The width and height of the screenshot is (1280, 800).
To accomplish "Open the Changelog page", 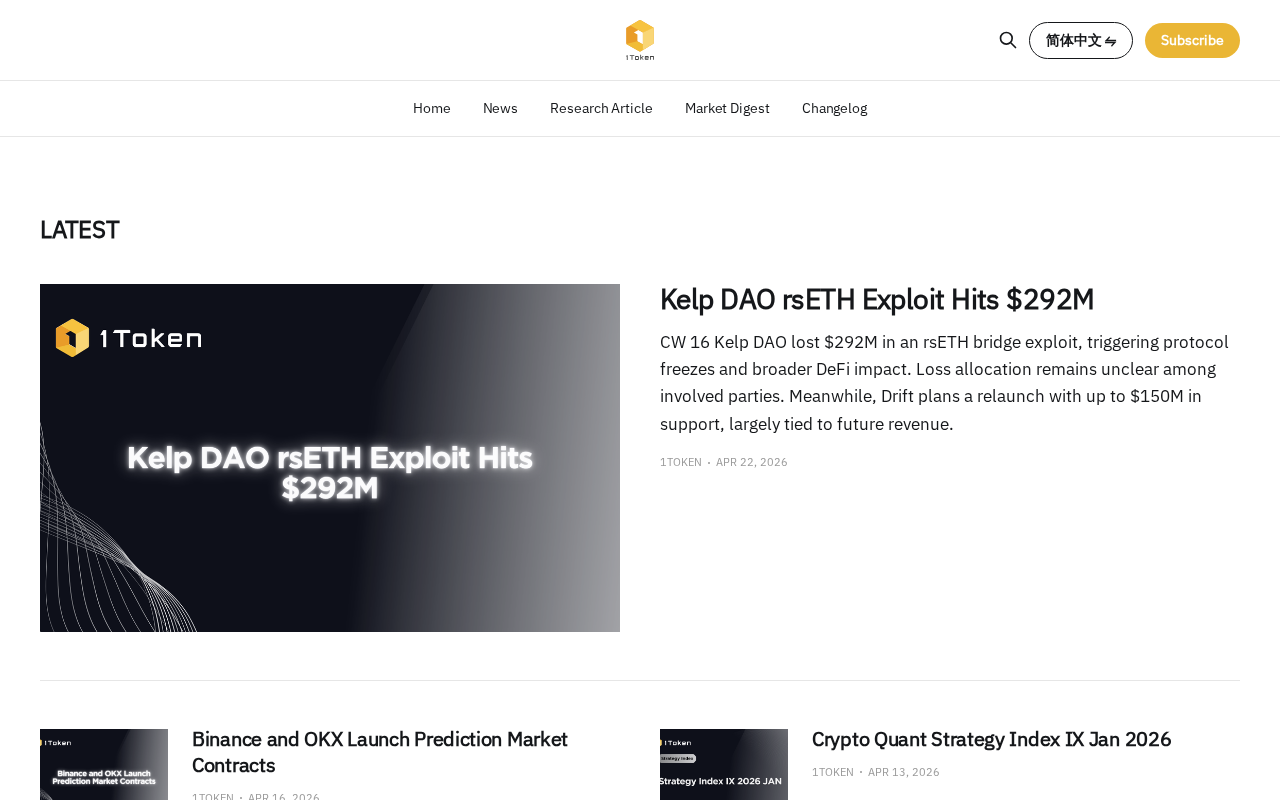I will 834,108.
